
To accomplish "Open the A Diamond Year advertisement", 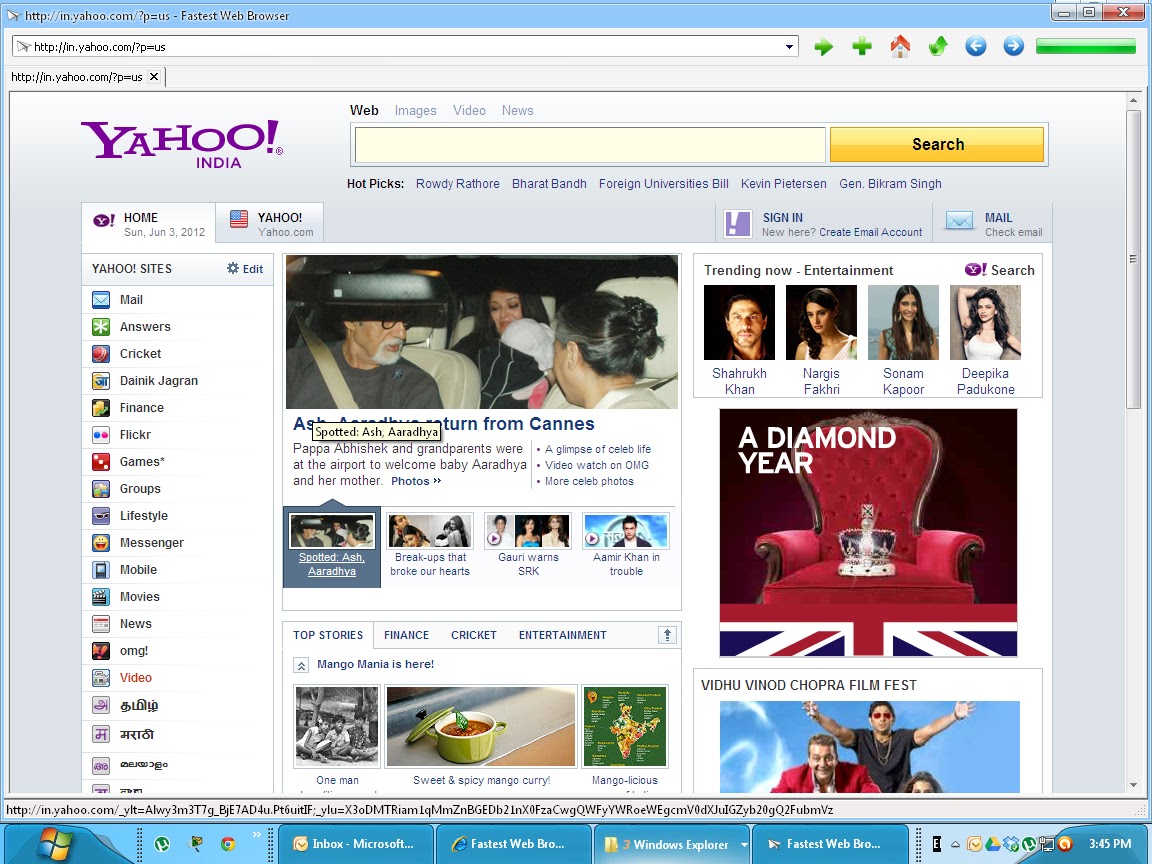I will 868,533.
